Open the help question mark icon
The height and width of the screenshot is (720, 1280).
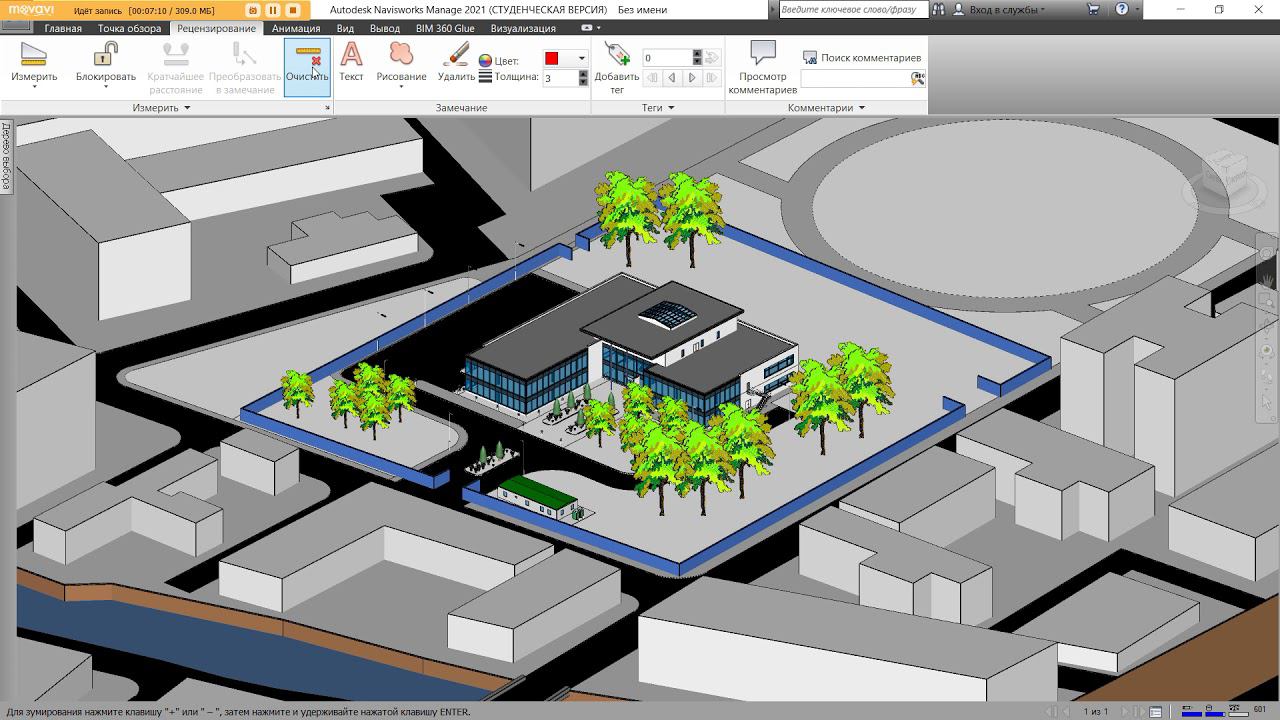click(x=1121, y=9)
